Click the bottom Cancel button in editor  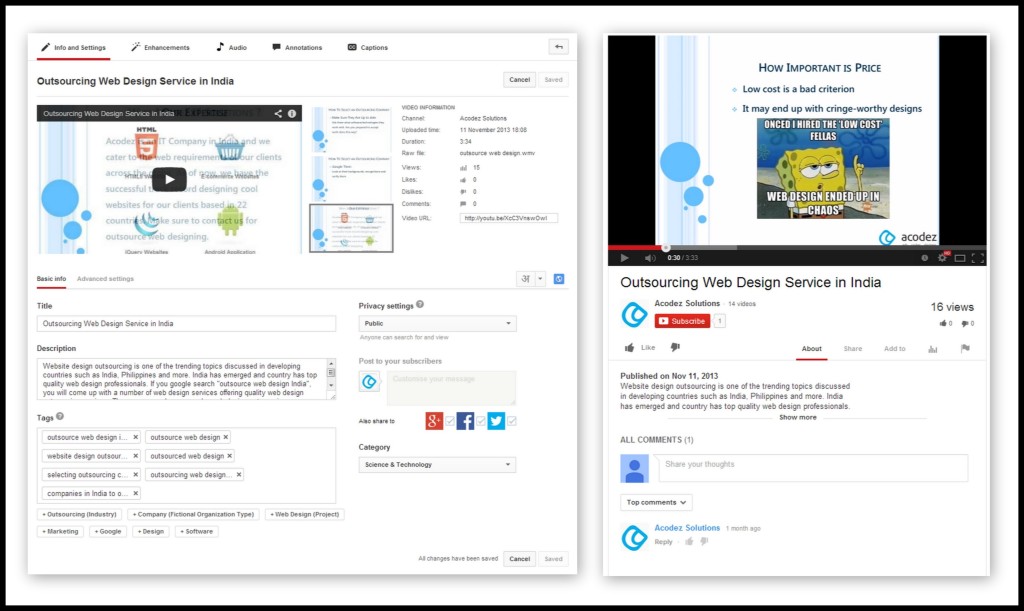[x=519, y=559]
